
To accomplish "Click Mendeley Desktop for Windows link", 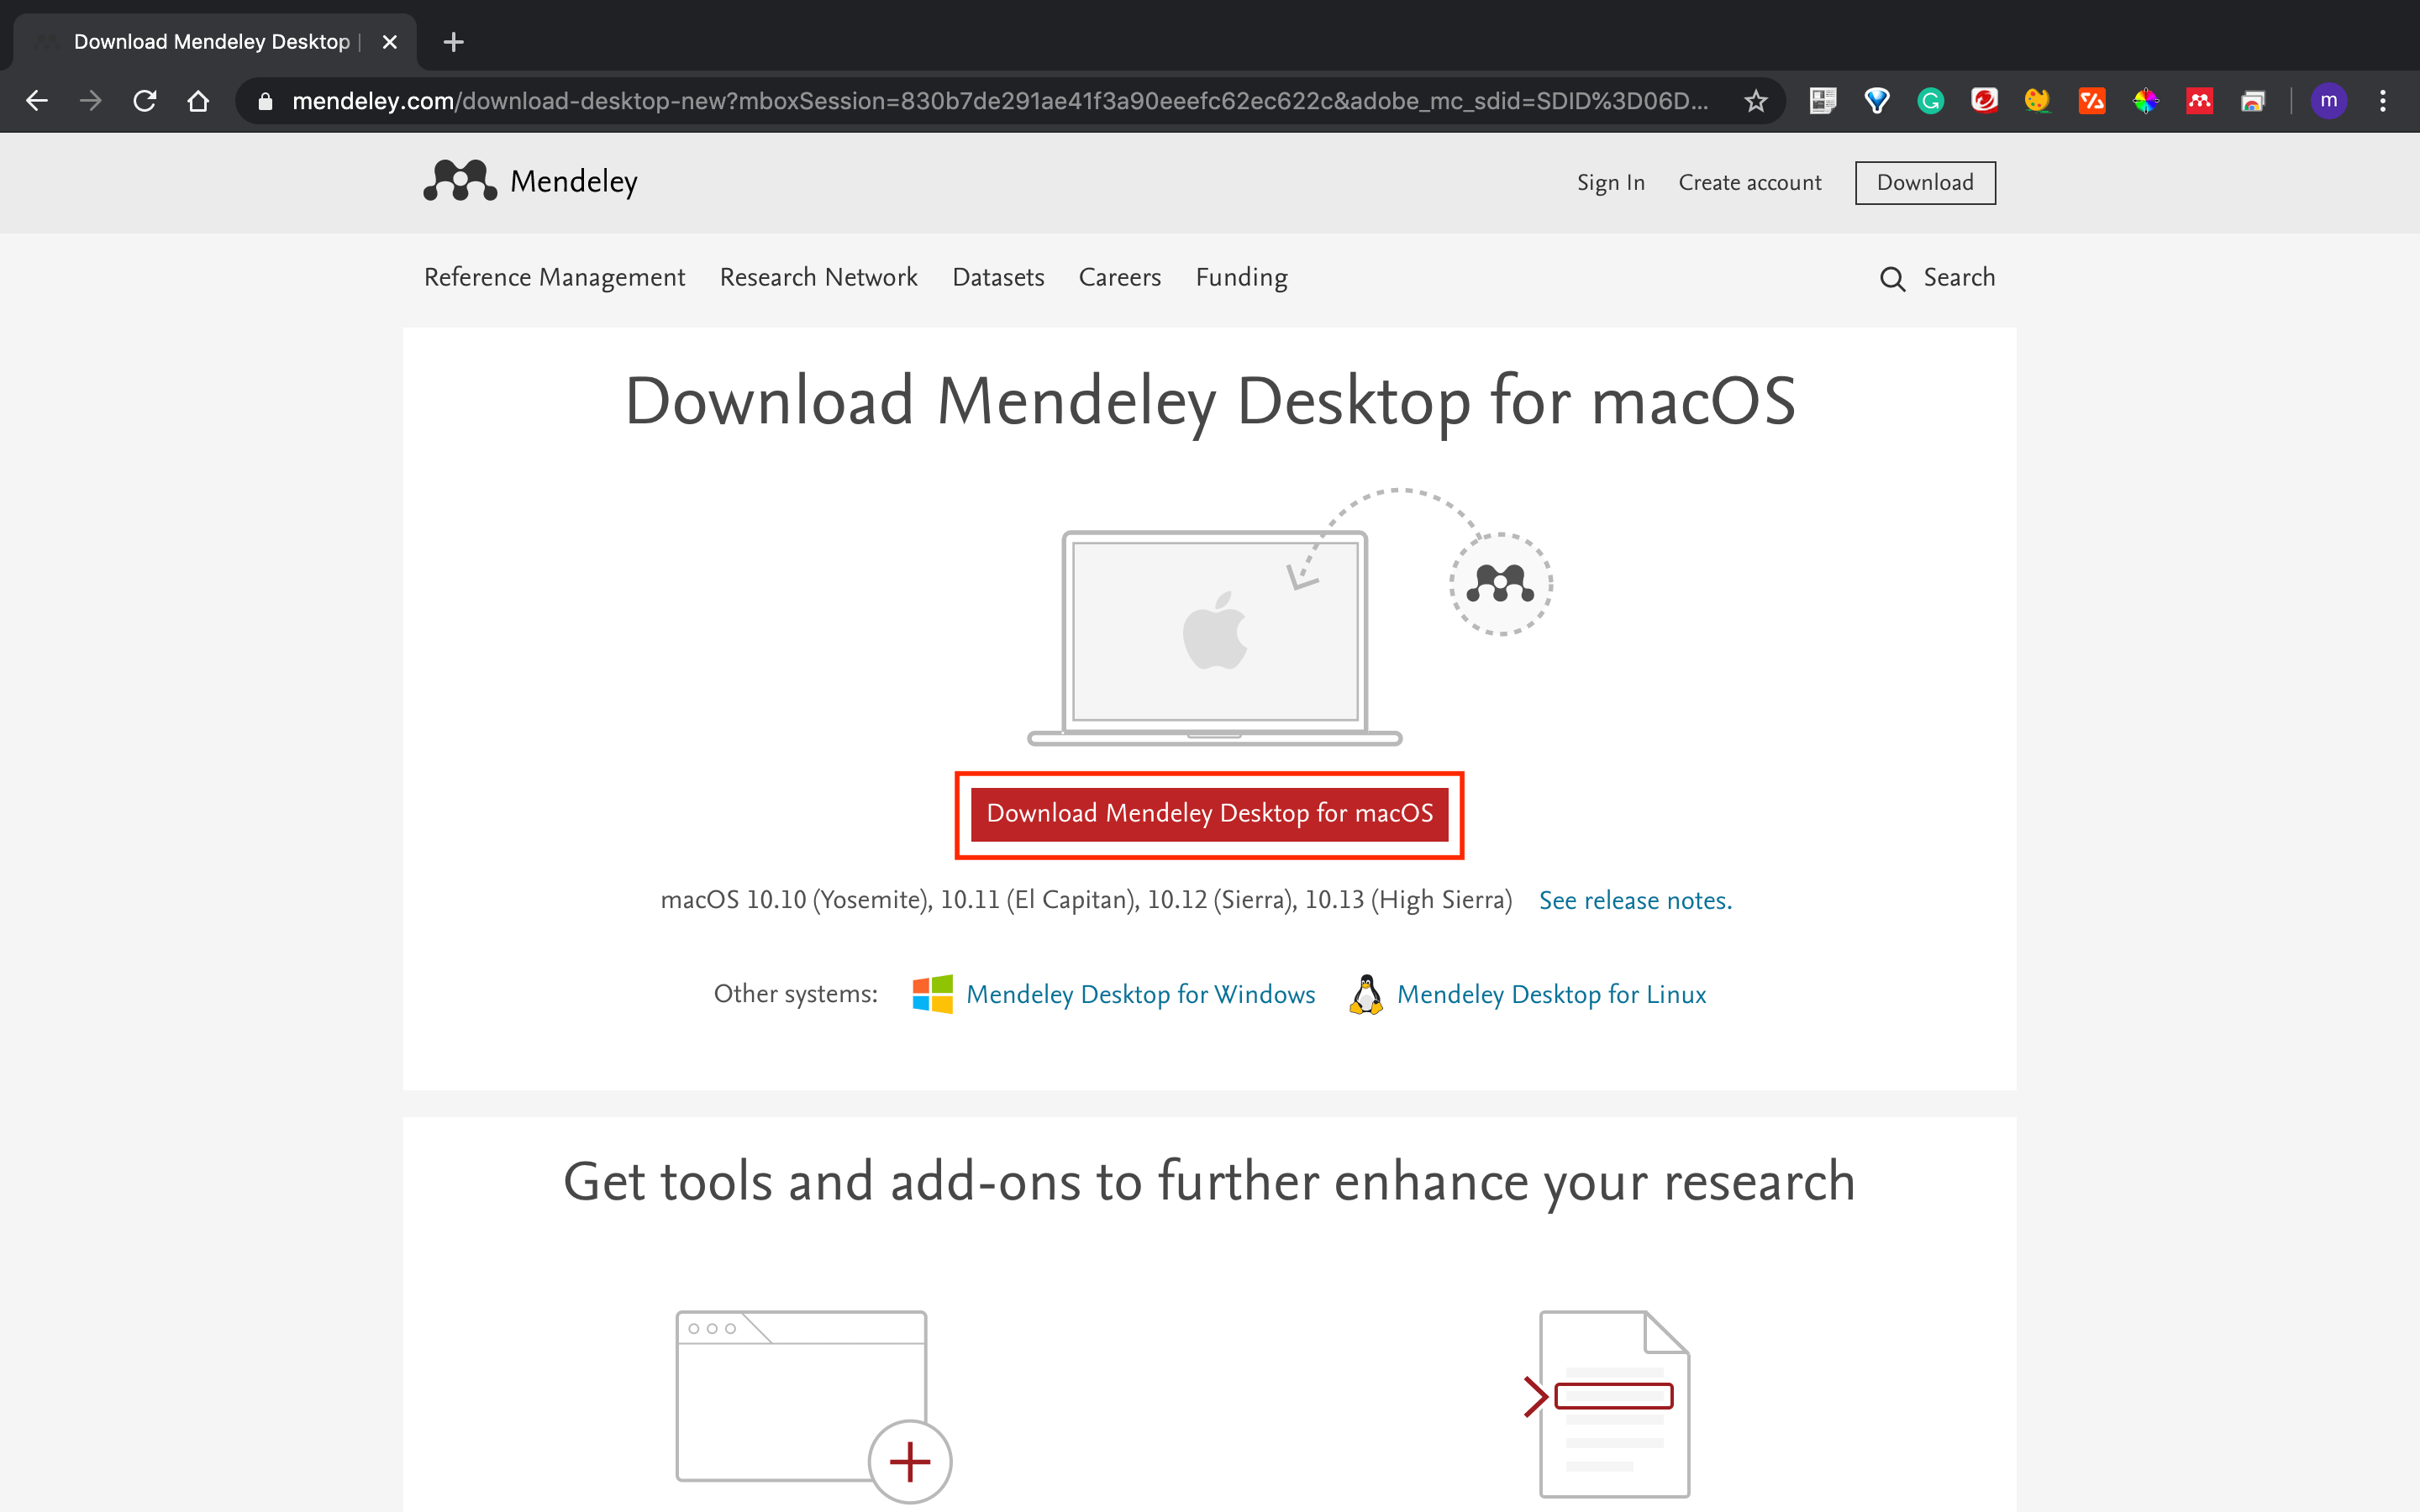I will point(1139,995).
